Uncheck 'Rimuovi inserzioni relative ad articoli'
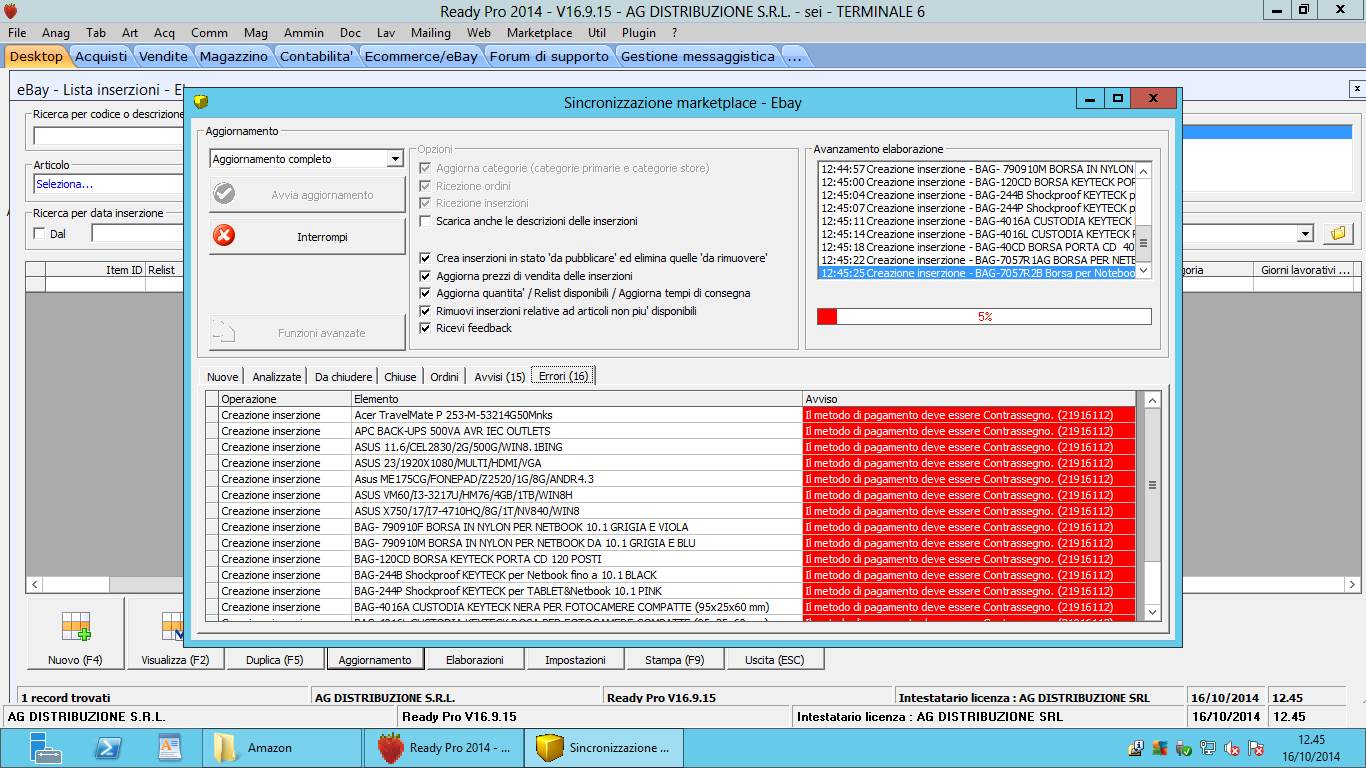Image resolution: width=1366 pixels, height=768 pixels. [426, 311]
